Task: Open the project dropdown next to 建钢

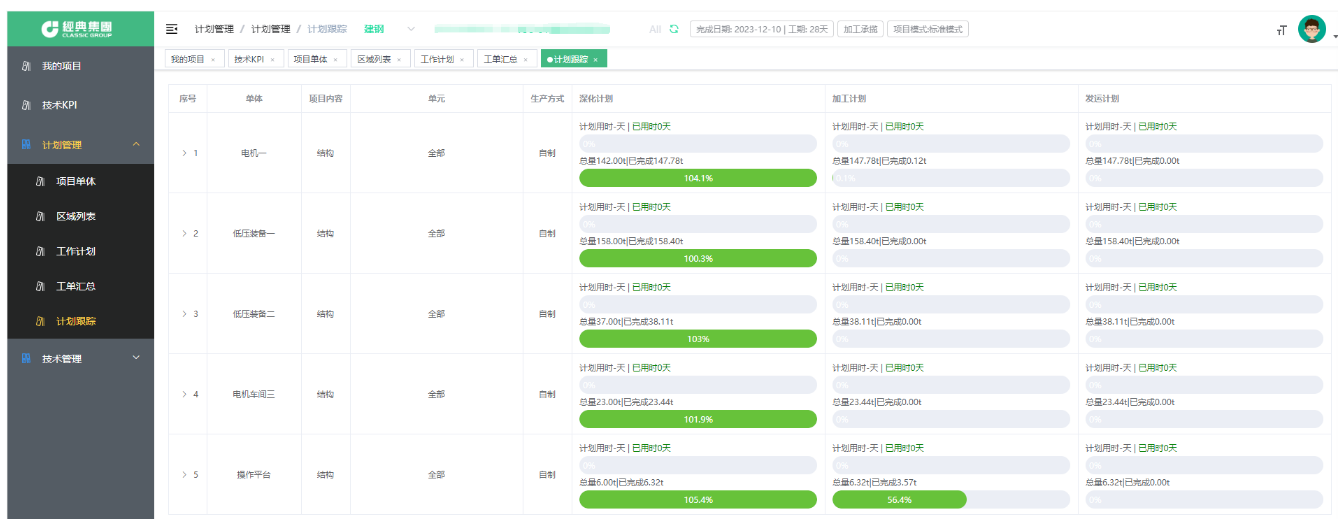Action: [x=411, y=29]
